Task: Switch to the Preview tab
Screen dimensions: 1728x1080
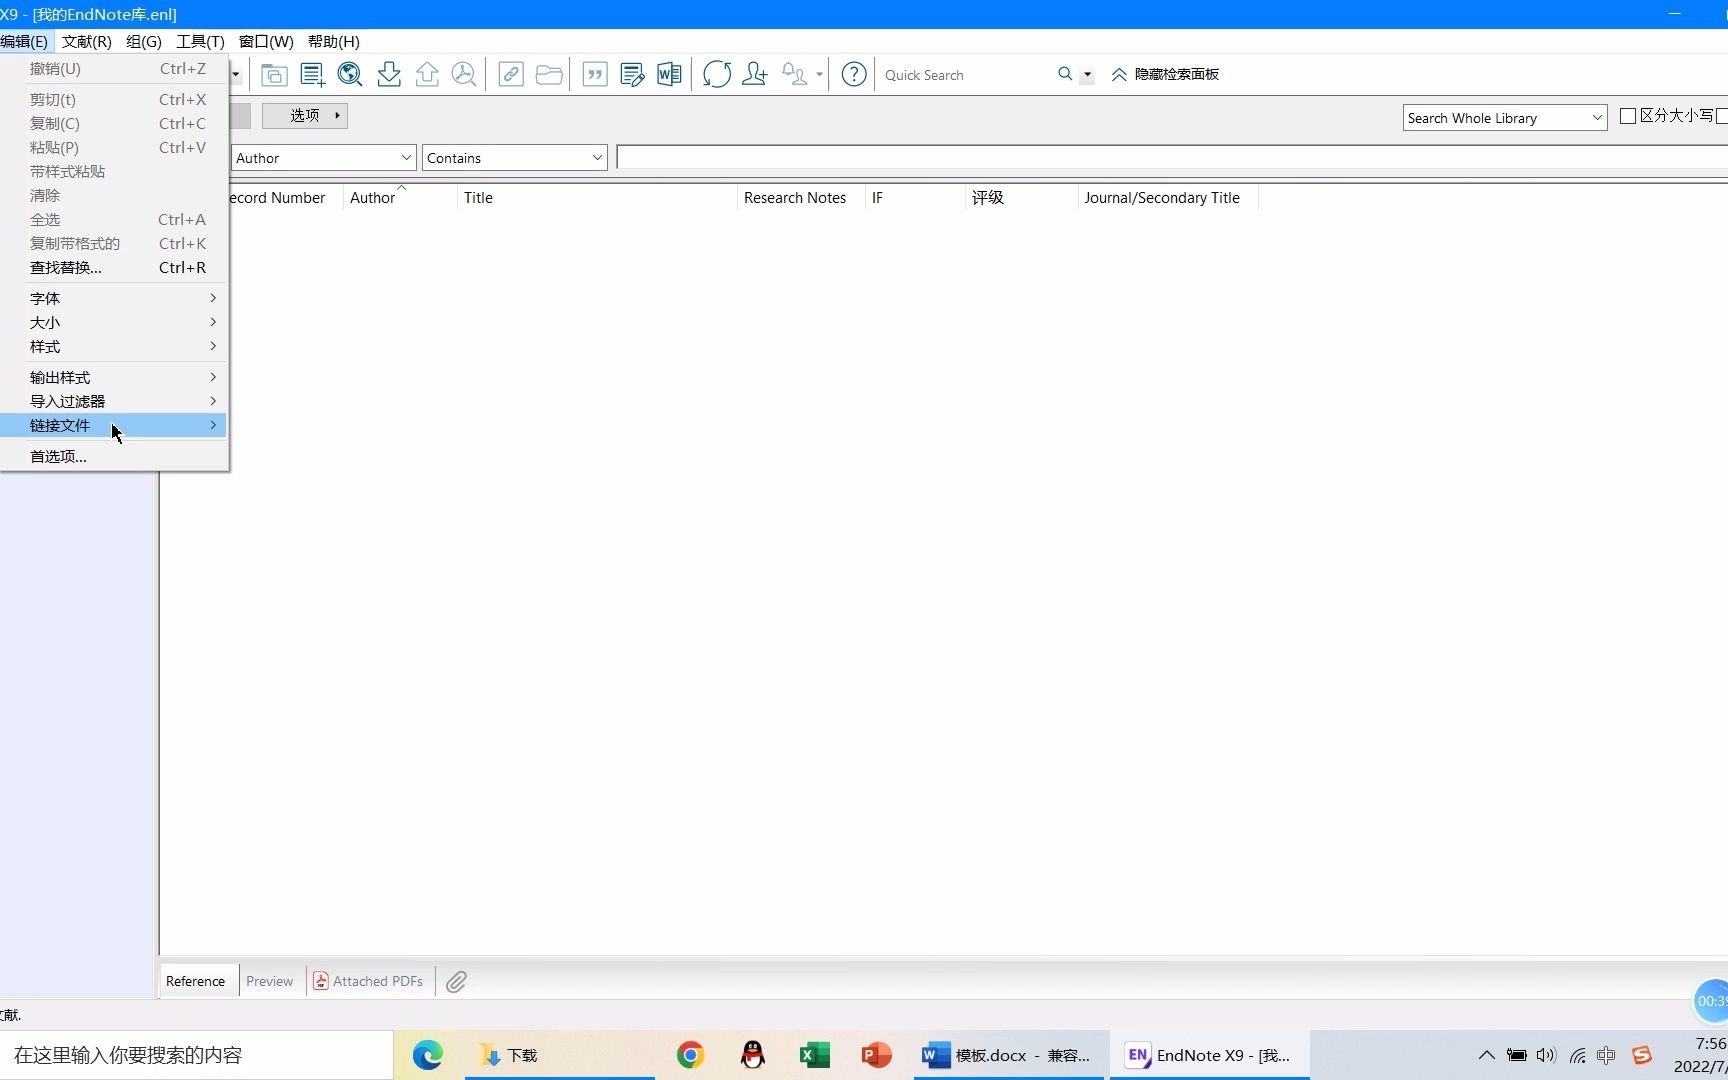Action: click(x=270, y=981)
